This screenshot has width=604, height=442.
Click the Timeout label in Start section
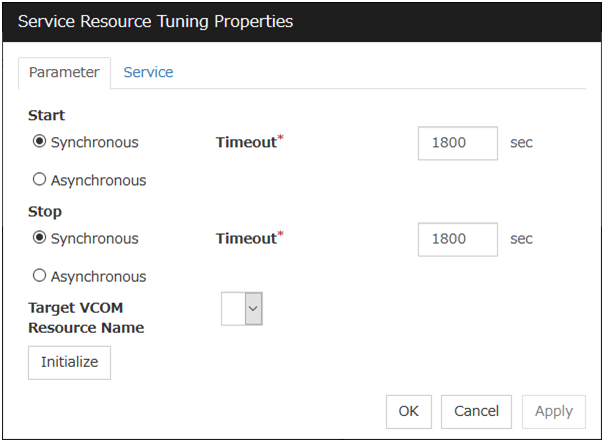[247, 142]
